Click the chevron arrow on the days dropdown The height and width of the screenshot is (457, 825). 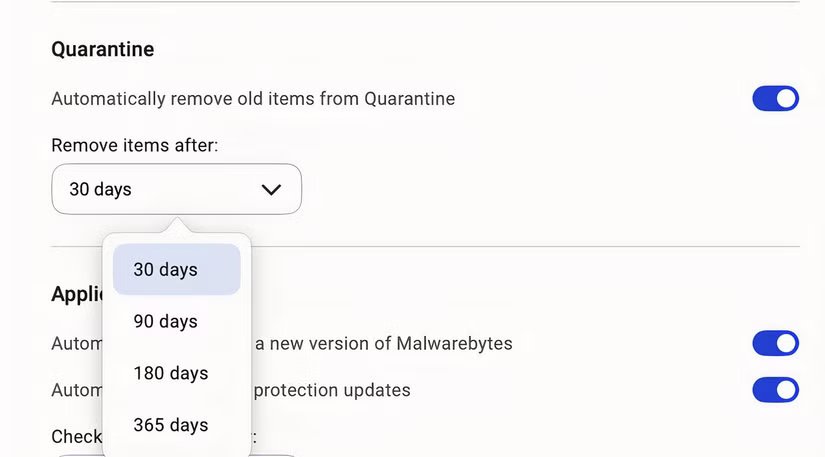[x=271, y=189]
